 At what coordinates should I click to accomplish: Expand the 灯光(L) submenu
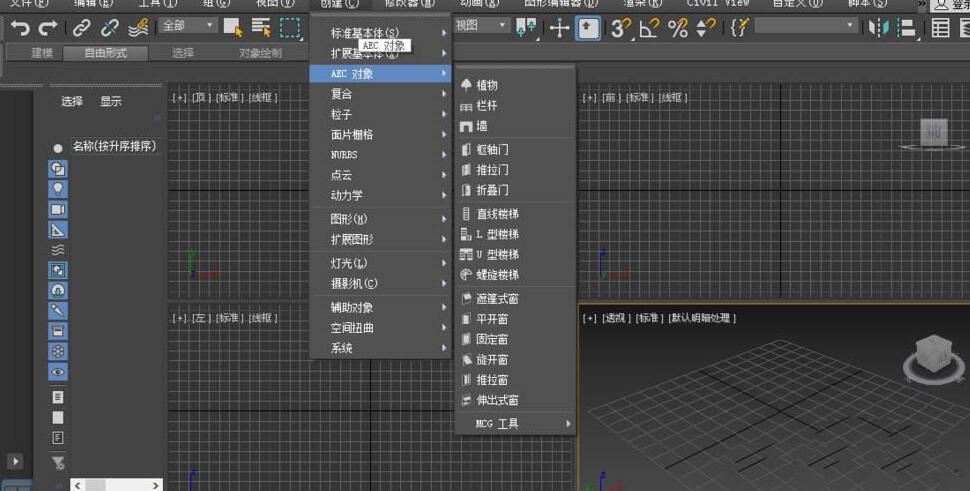pos(380,263)
